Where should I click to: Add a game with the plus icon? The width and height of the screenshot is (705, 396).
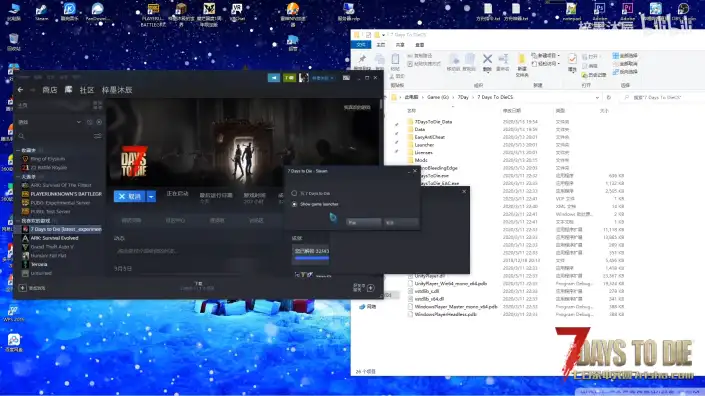point(22,288)
